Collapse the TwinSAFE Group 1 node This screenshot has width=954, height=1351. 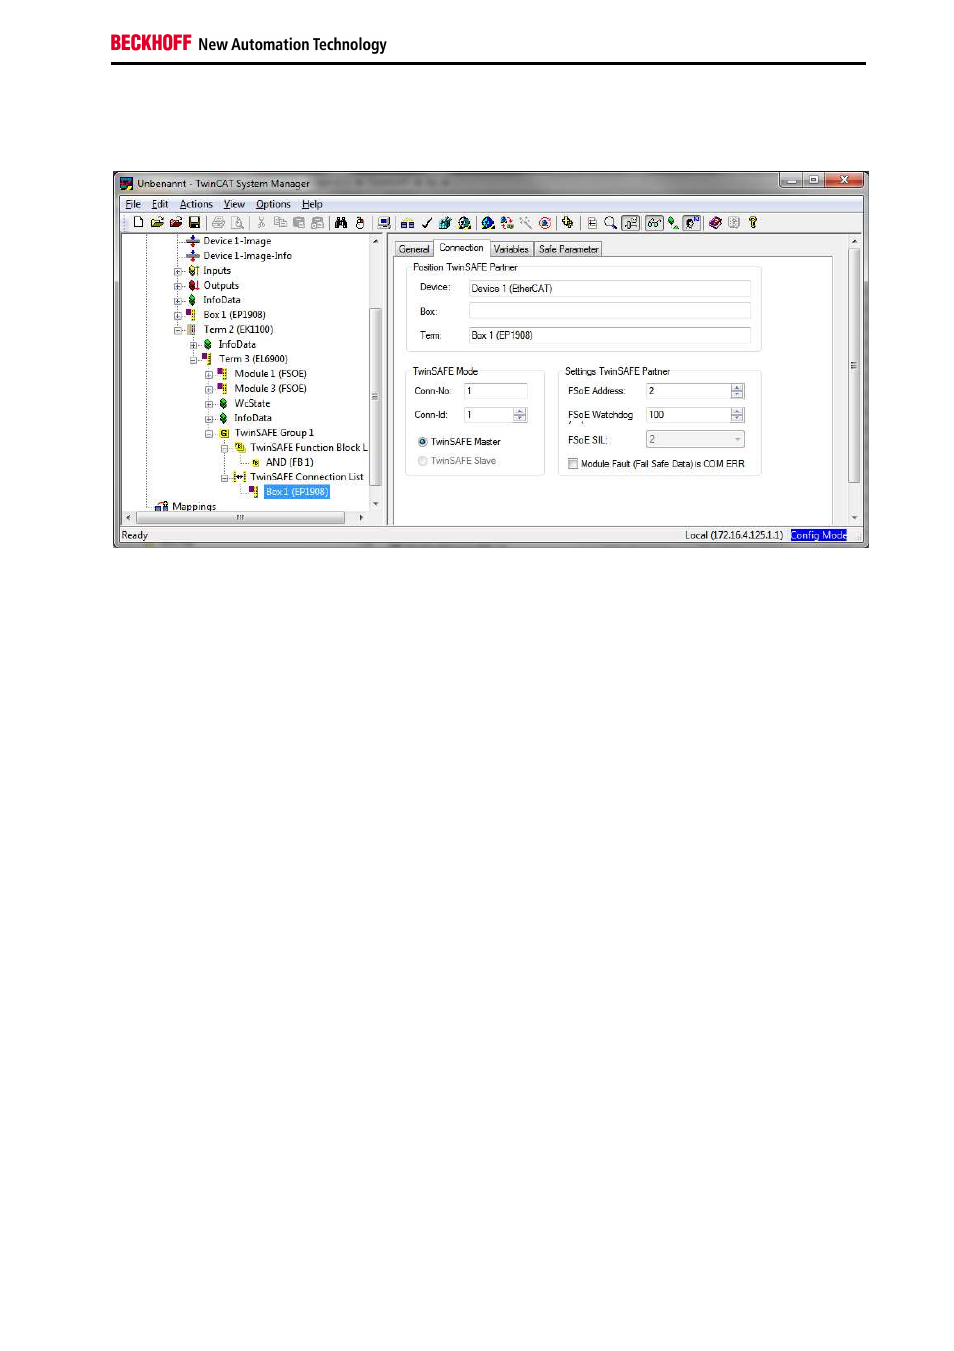209,433
